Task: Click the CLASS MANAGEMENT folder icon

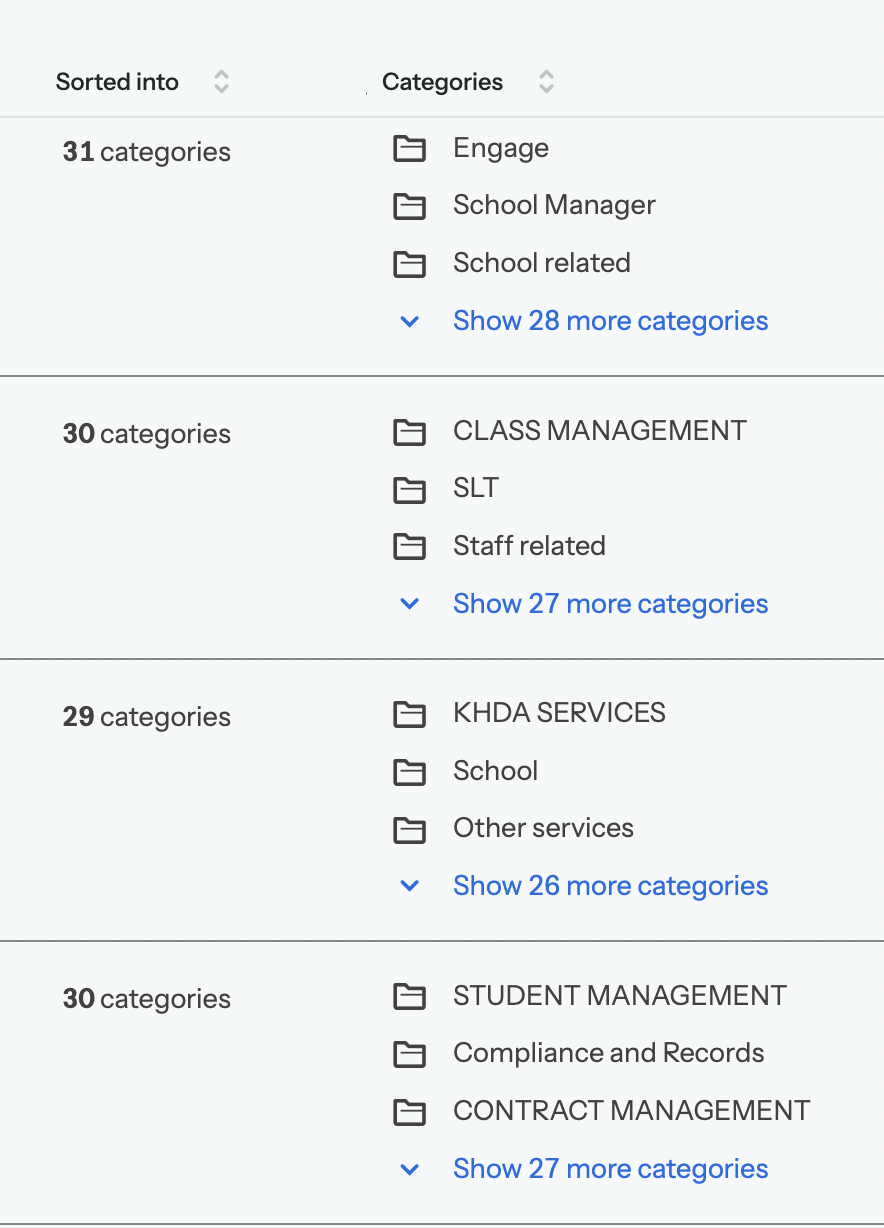Action: point(409,432)
